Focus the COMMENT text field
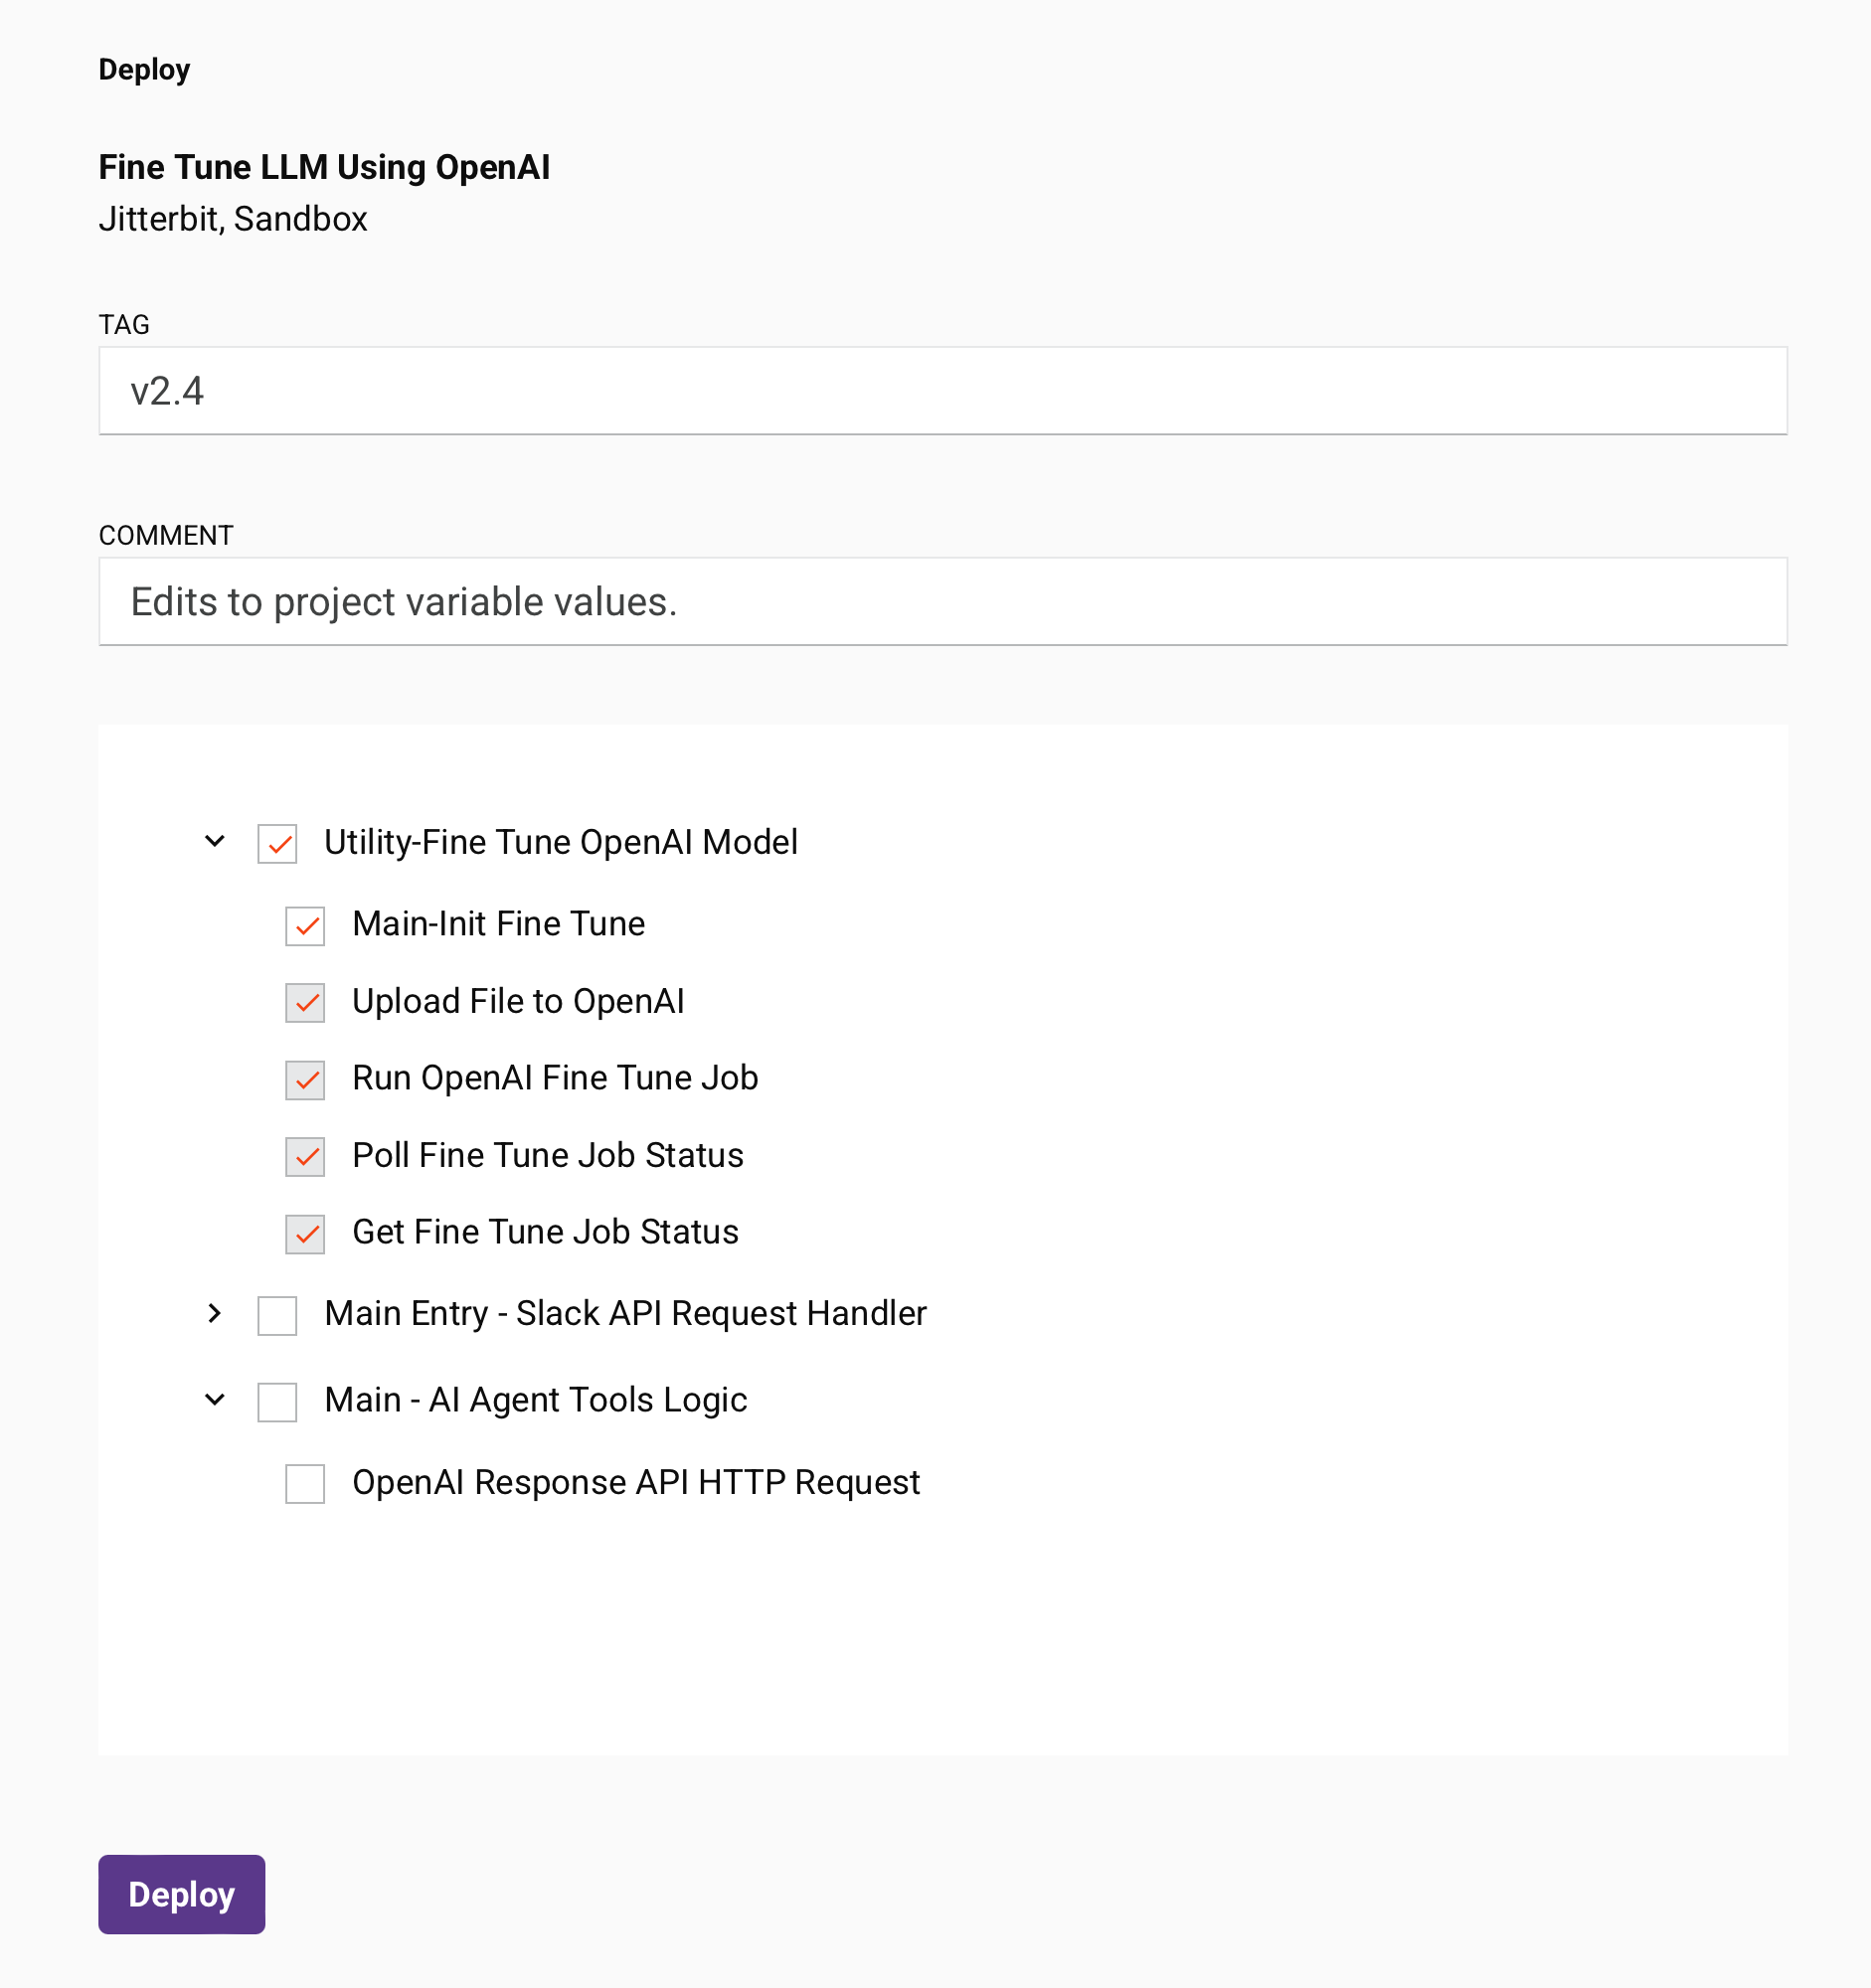The image size is (1871, 1988). (x=942, y=602)
